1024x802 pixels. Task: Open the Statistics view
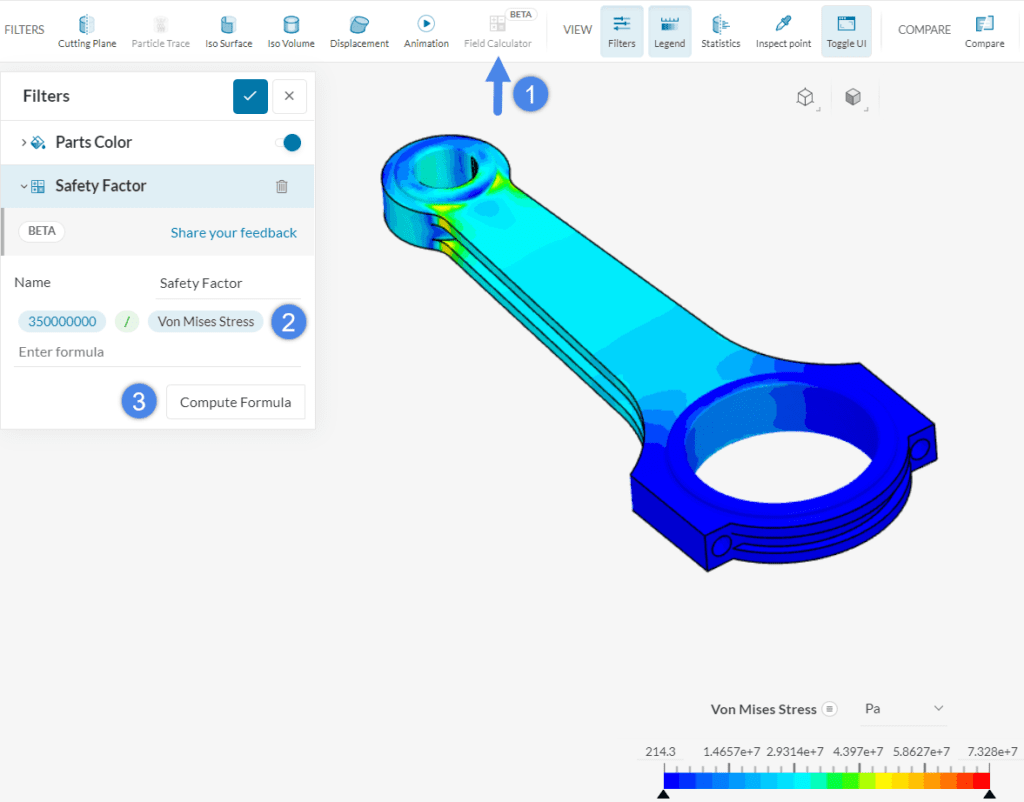(720, 30)
